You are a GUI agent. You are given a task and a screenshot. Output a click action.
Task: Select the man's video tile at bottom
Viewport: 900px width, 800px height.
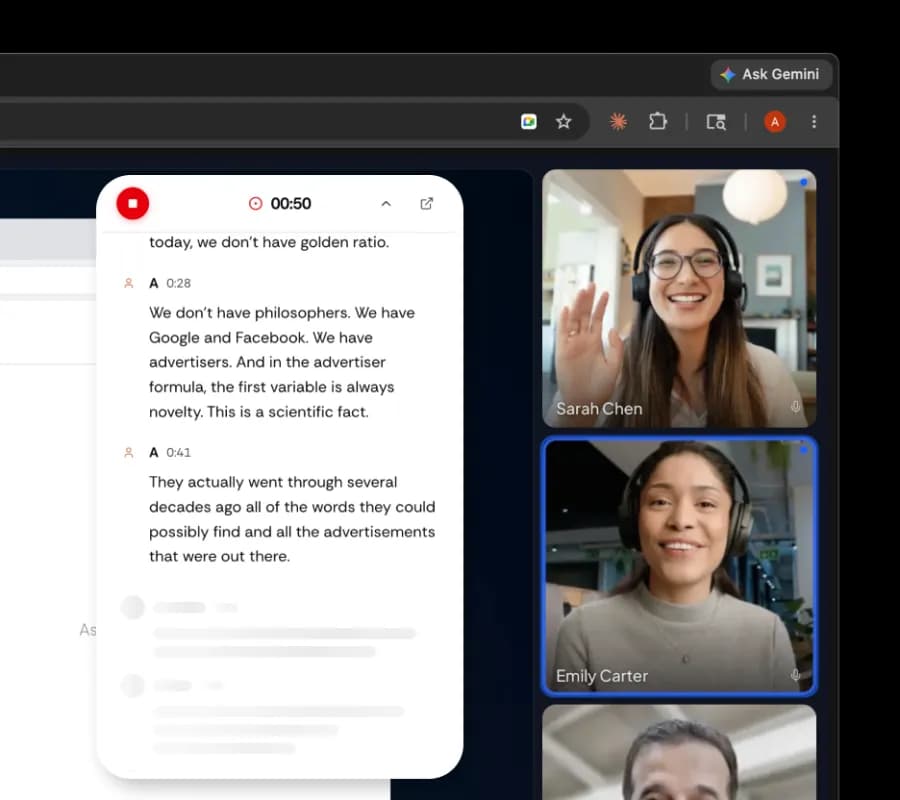pos(679,752)
